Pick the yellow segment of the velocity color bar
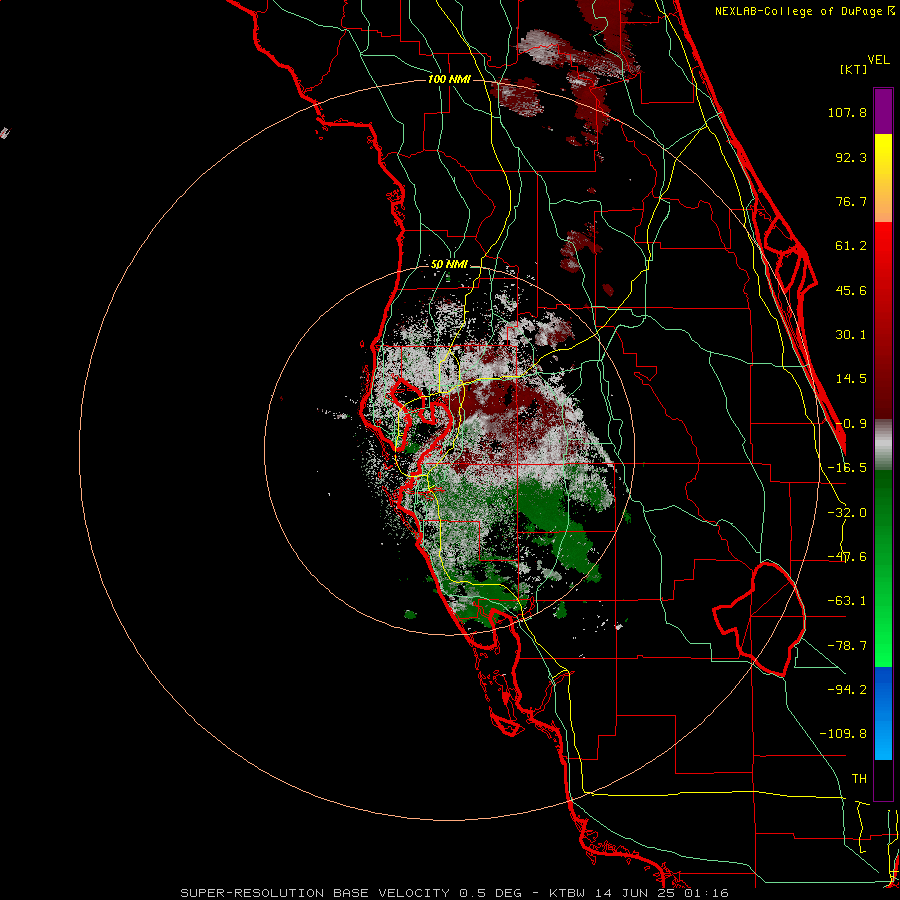The height and width of the screenshot is (900, 900). point(883,156)
